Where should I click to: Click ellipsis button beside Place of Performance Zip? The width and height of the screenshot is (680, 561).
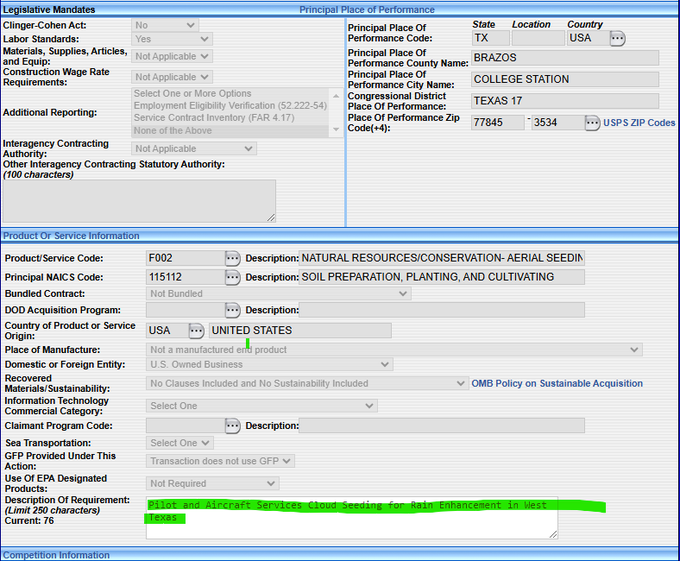point(592,123)
